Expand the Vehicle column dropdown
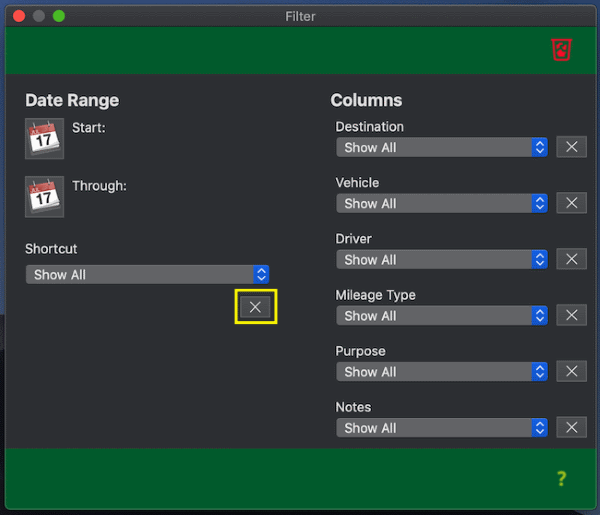Viewport: 600px width, 515px height. [442, 203]
